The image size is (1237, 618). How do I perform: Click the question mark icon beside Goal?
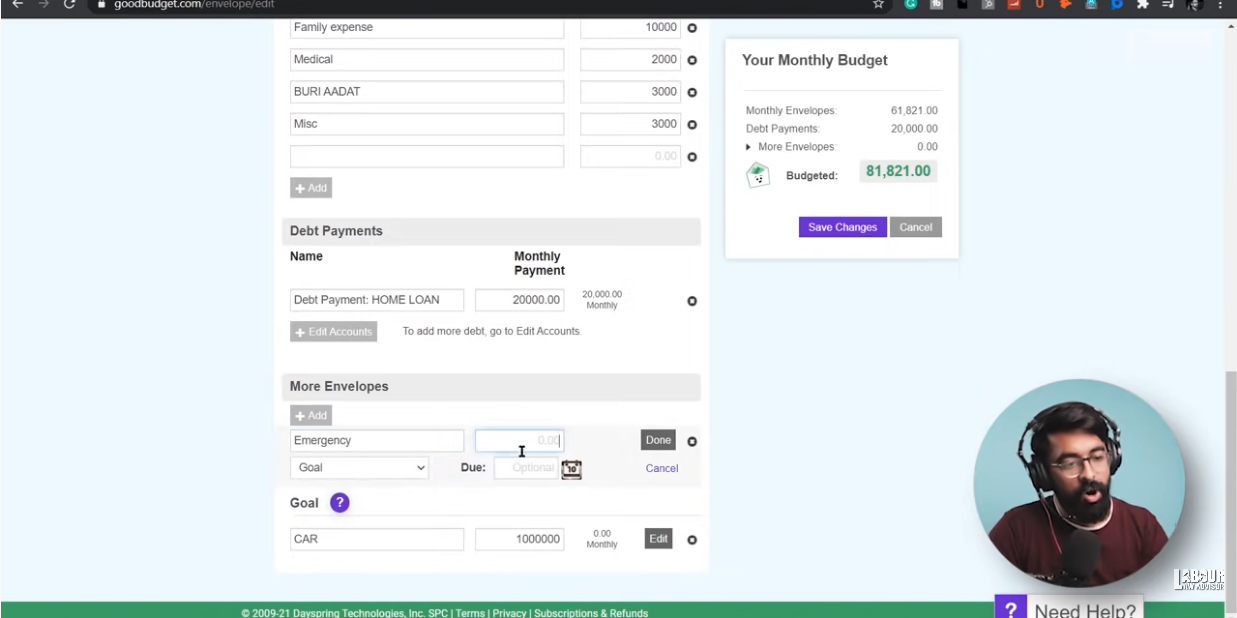(x=339, y=502)
